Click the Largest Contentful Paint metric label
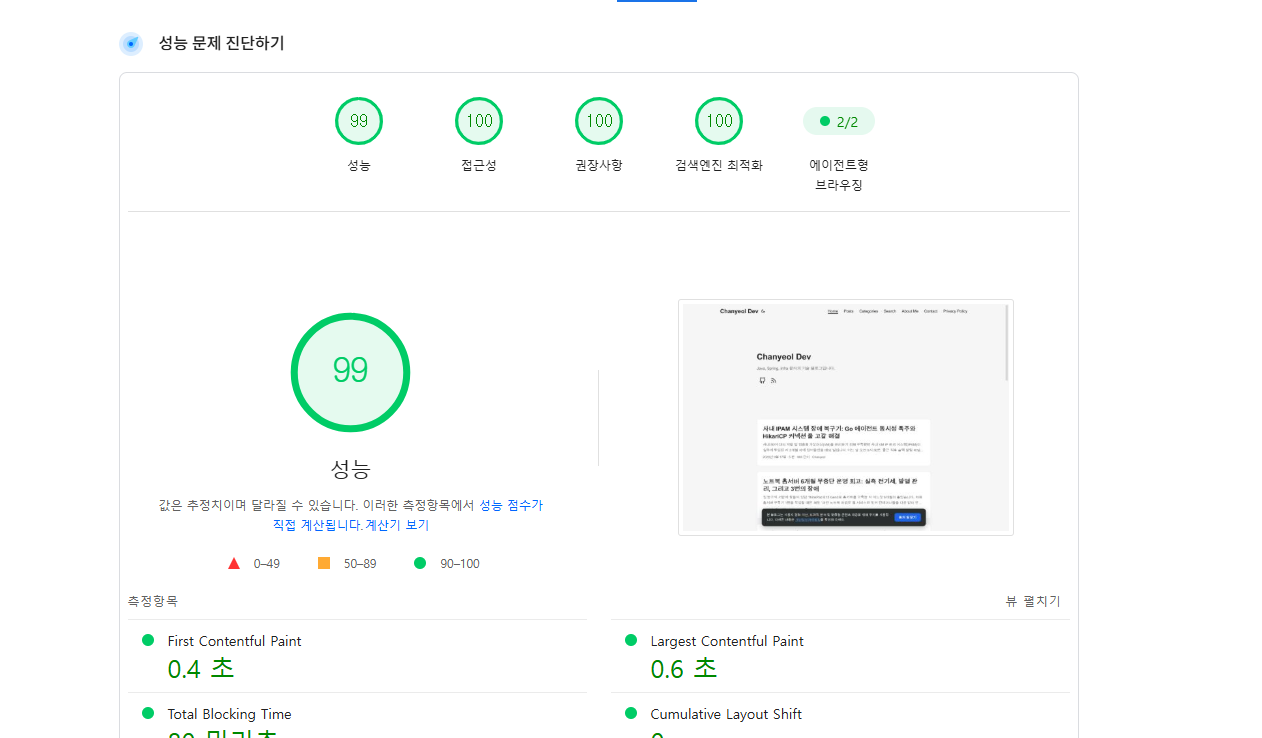Screen dimensions: 1262x738 tap(727, 641)
